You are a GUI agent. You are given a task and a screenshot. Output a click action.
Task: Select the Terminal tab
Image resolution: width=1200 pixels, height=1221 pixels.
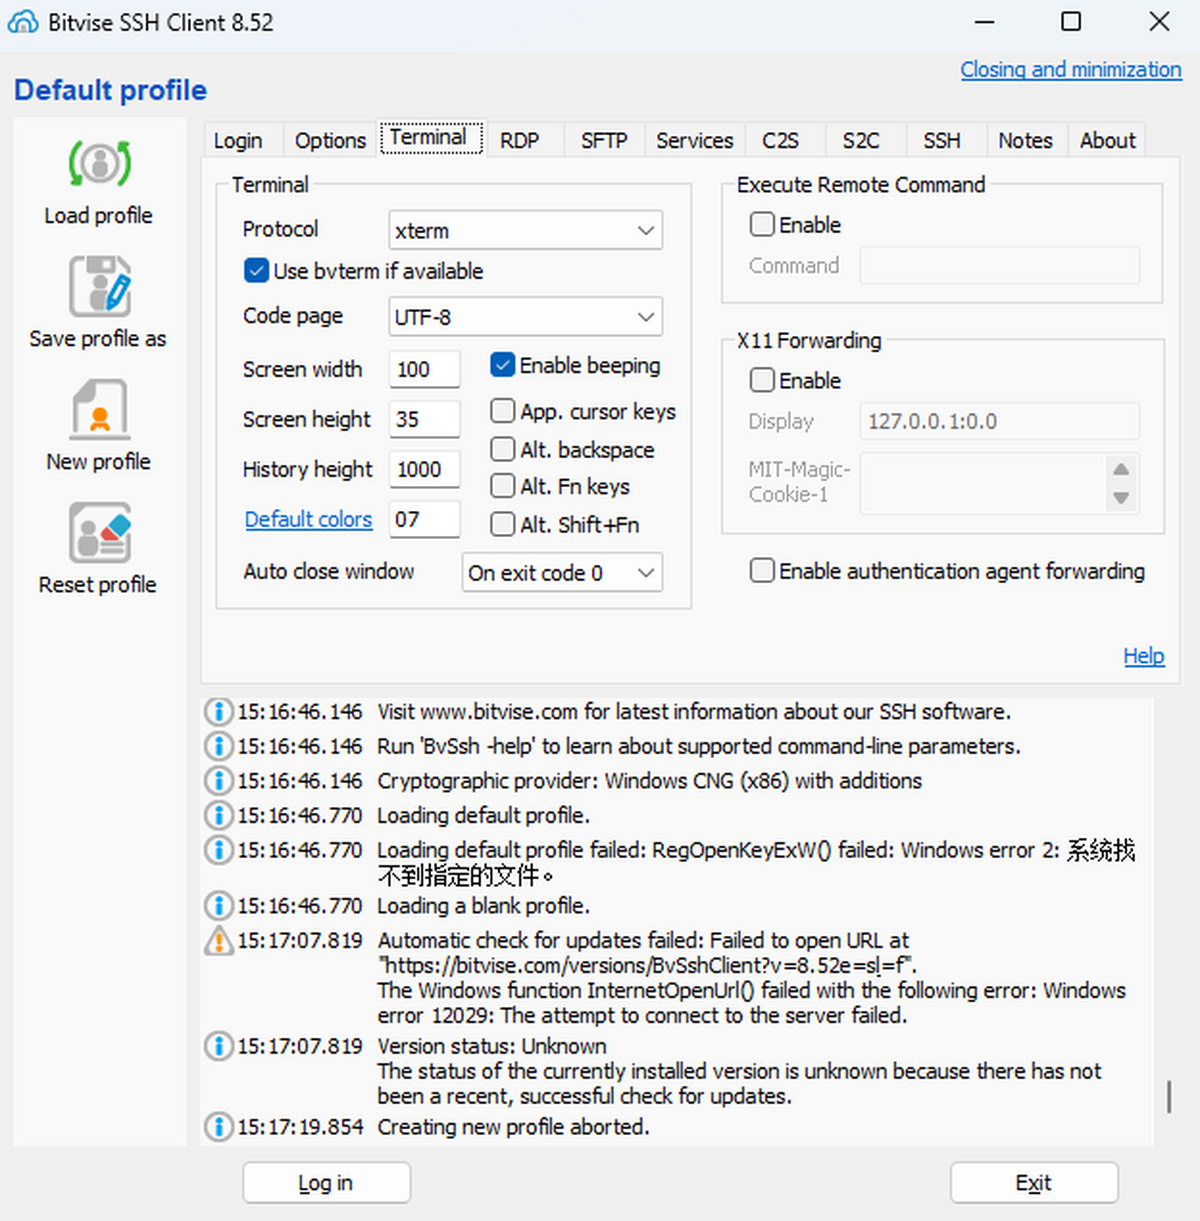(429, 138)
